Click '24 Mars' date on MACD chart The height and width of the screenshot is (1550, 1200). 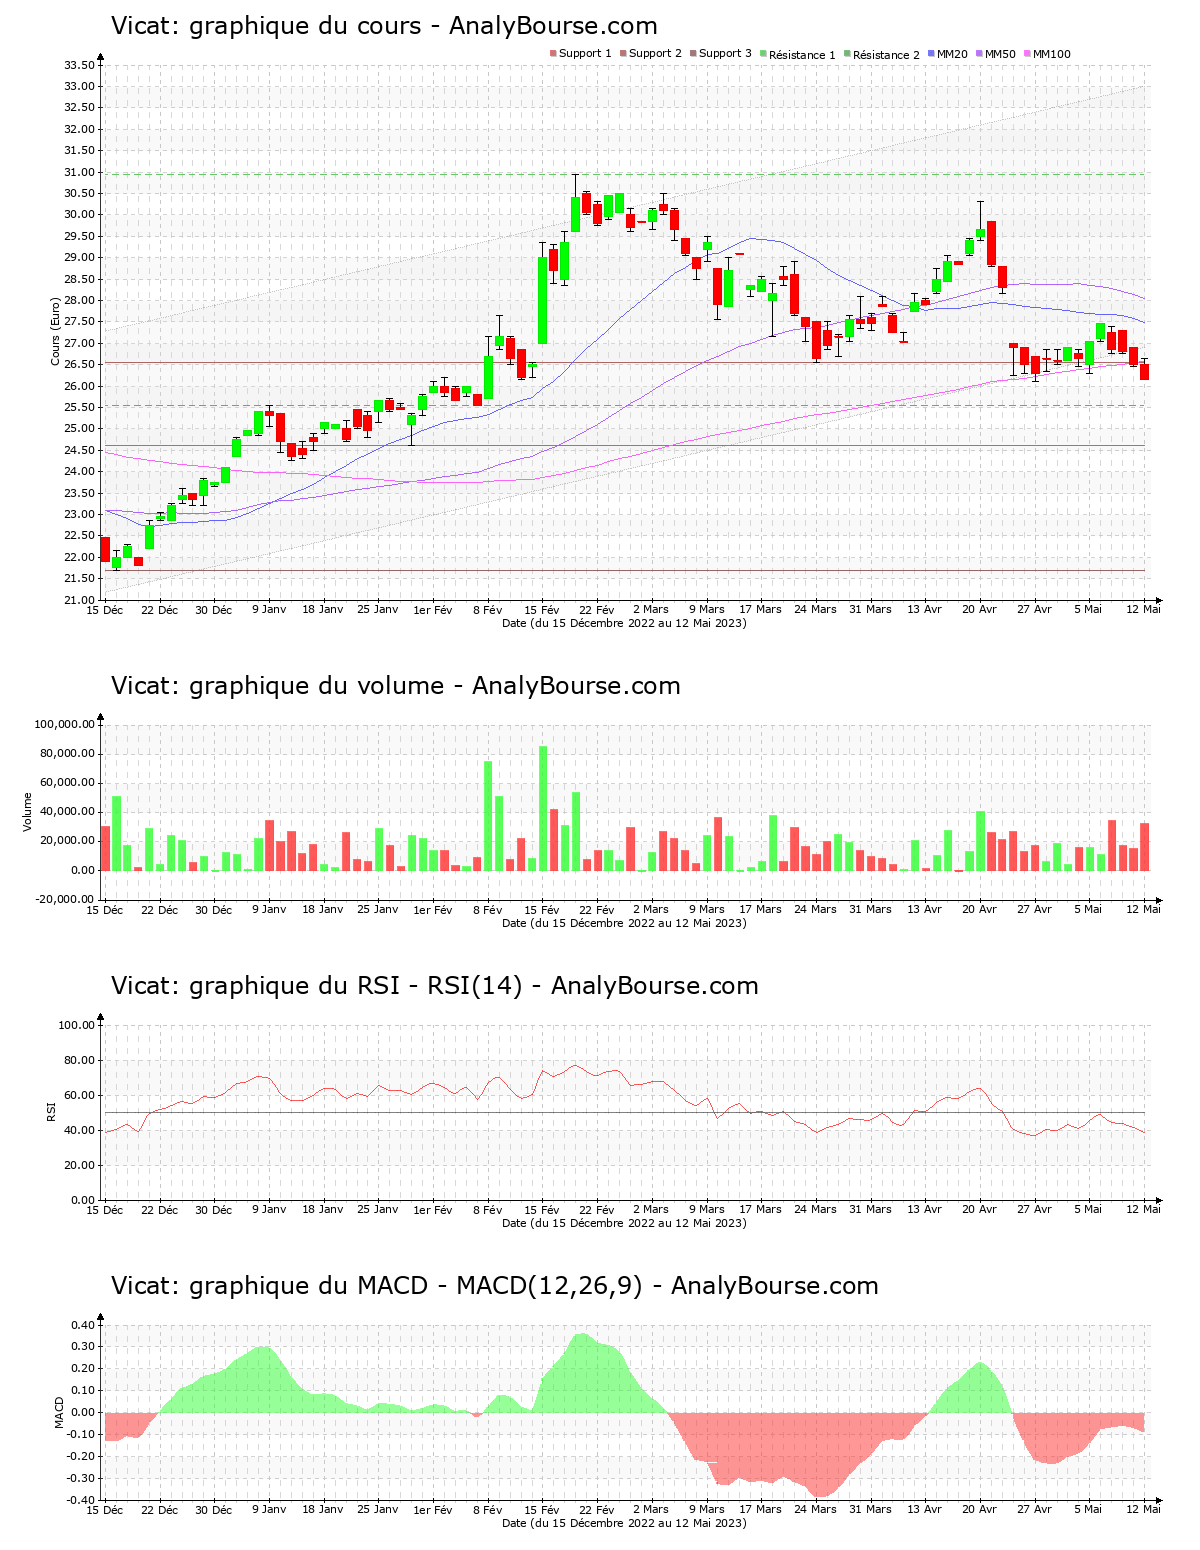[816, 1510]
